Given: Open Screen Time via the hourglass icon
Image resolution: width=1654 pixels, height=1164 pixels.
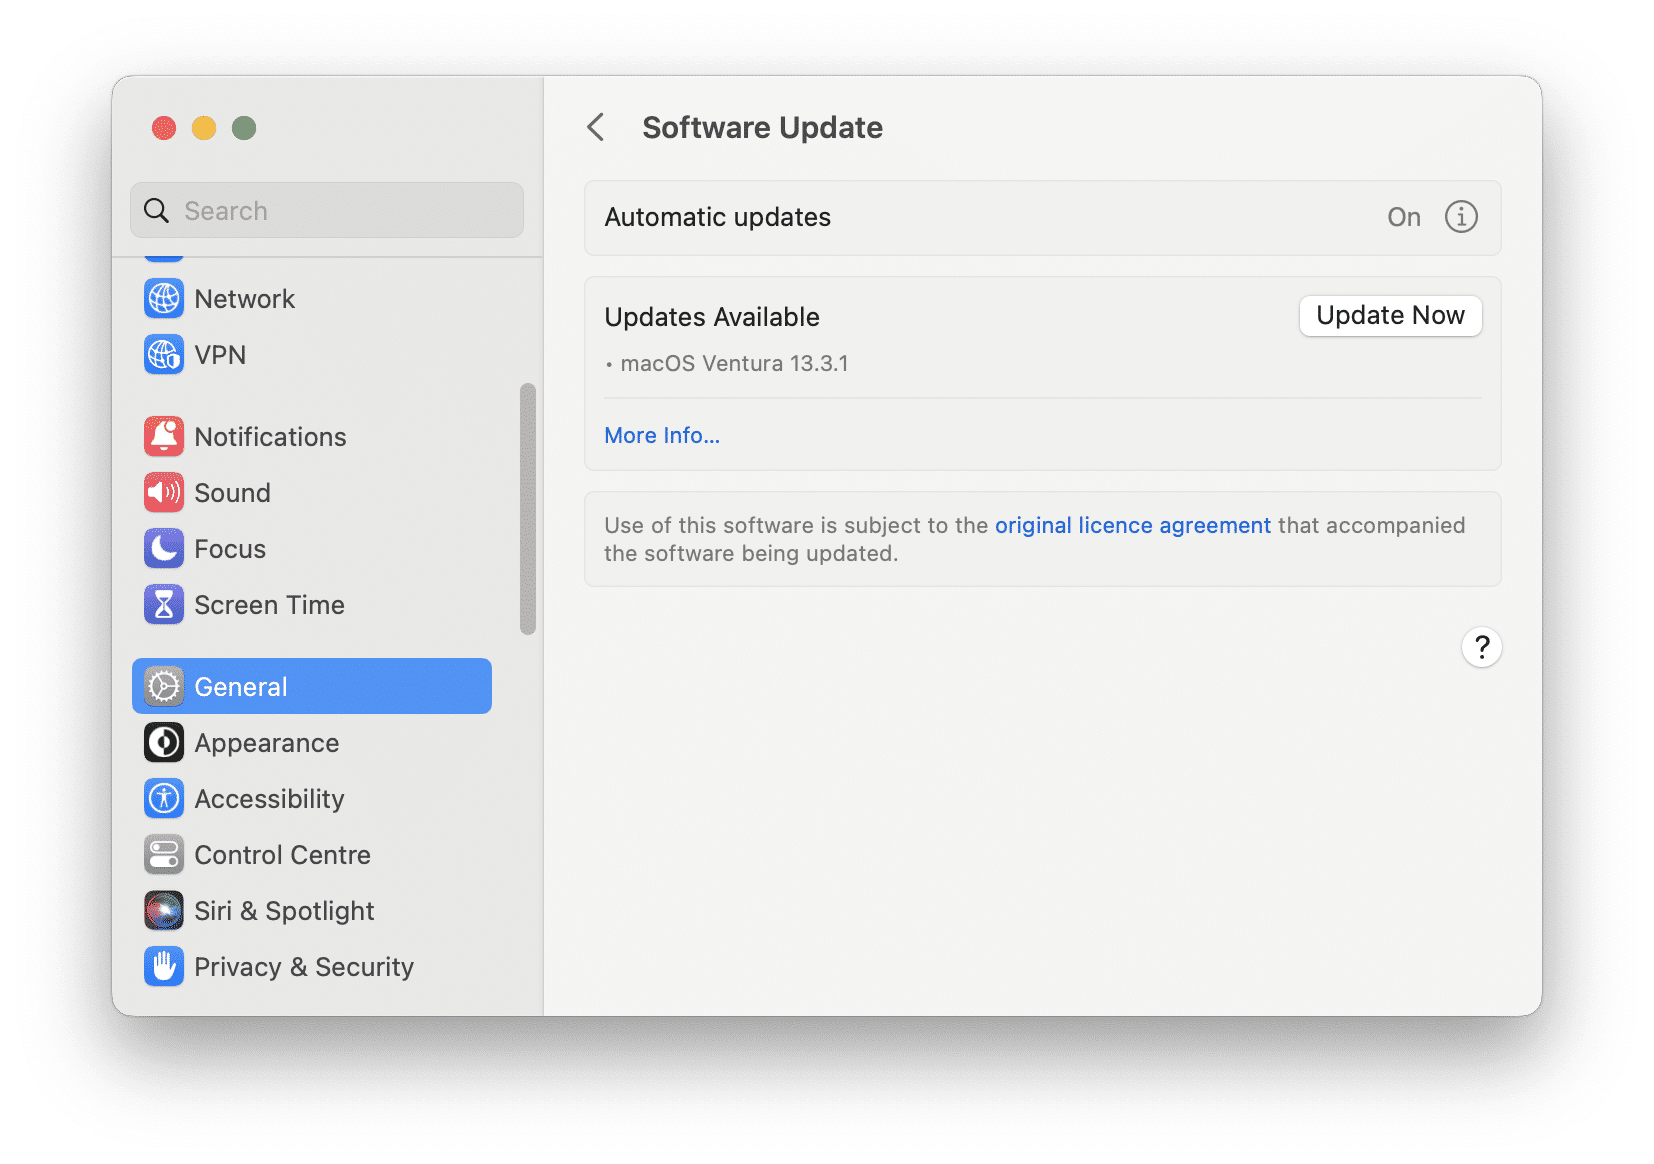Looking at the screenshot, I should 163,604.
